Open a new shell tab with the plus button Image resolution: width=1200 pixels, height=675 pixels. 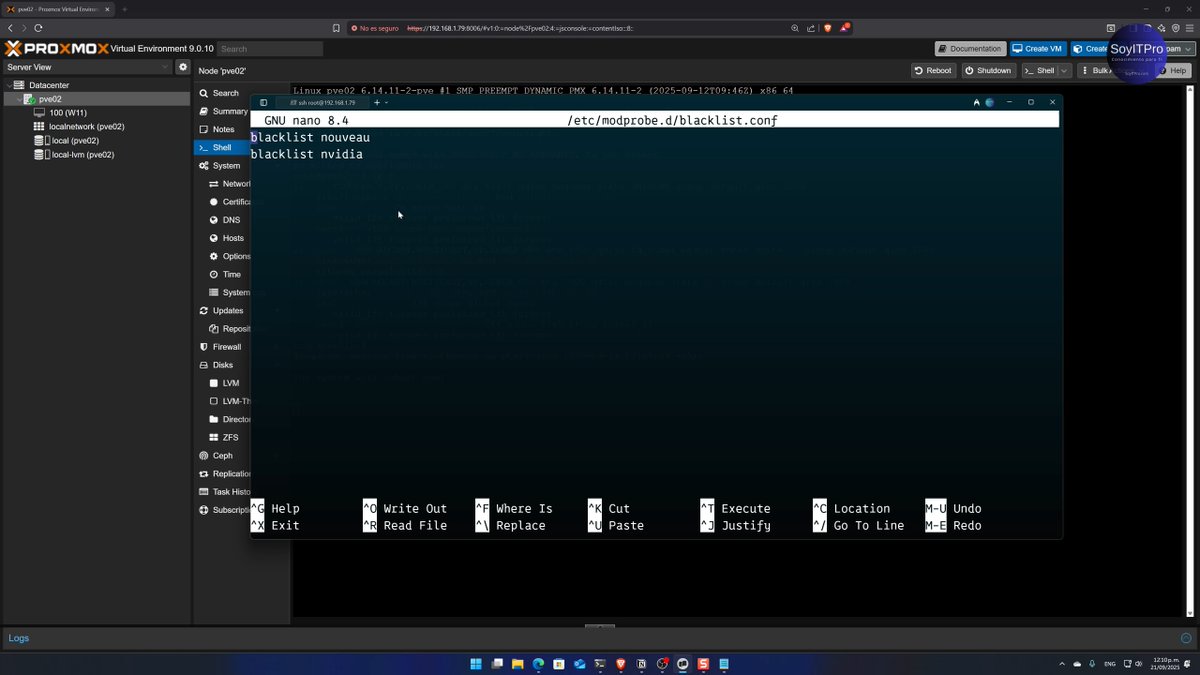[377, 102]
